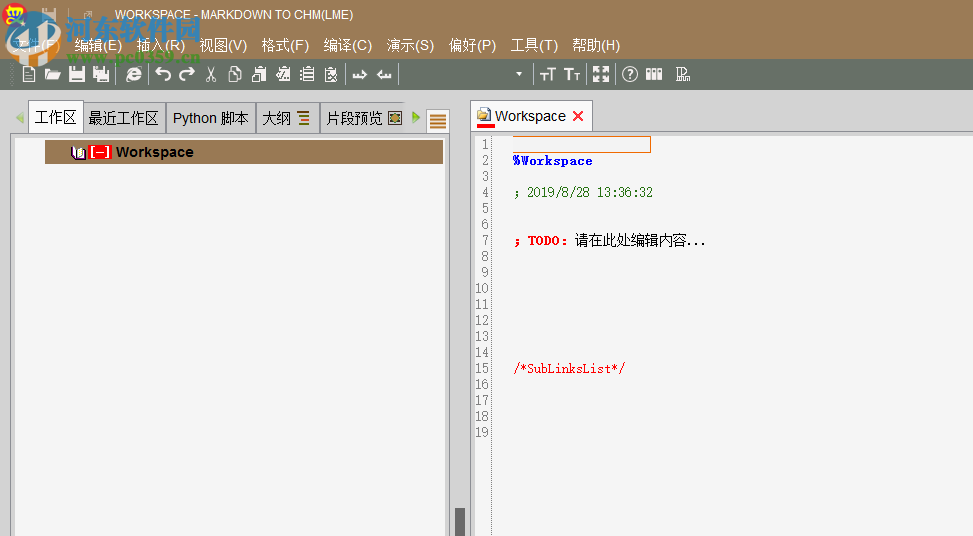Switch to the 片段预览 tab

tap(364, 118)
